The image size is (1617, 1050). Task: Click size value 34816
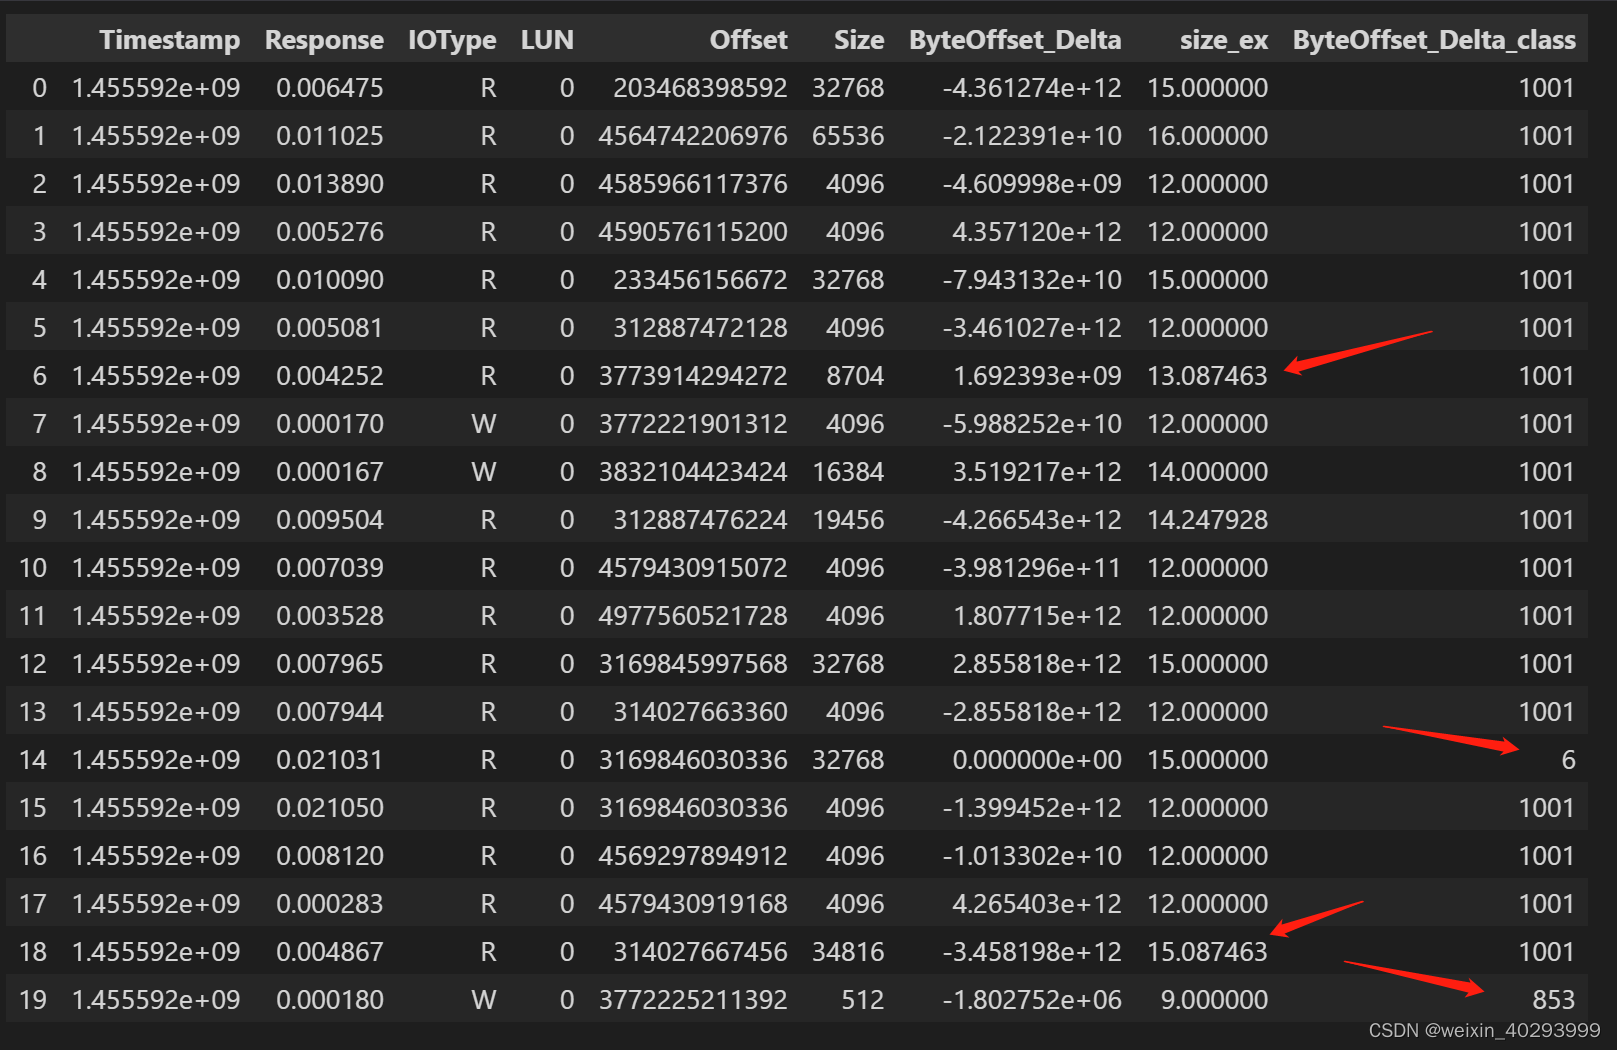click(x=848, y=952)
